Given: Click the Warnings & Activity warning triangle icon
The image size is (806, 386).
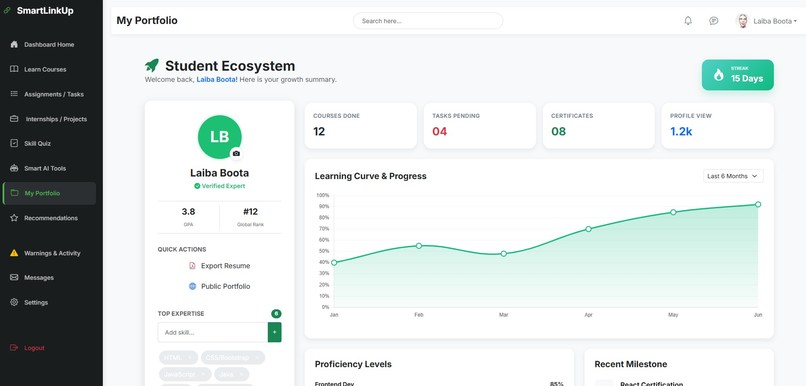Looking at the screenshot, I should pyautogui.click(x=14, y=253).
